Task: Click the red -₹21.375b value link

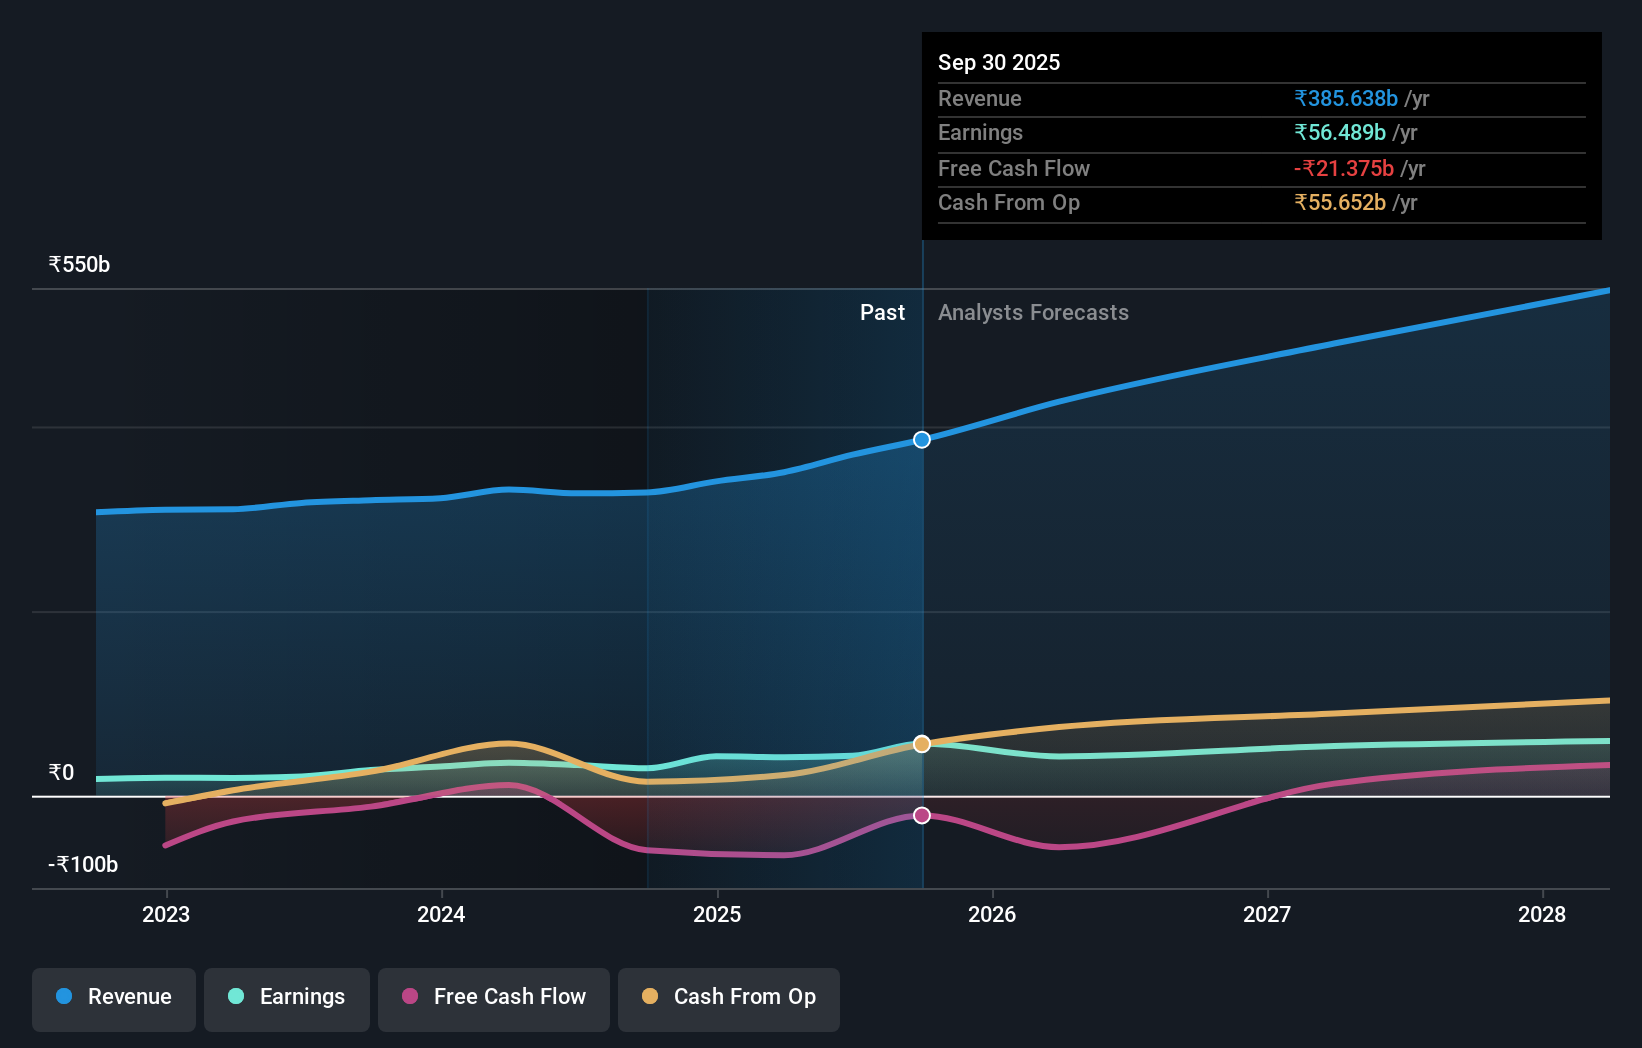Action: [1344, 168]
